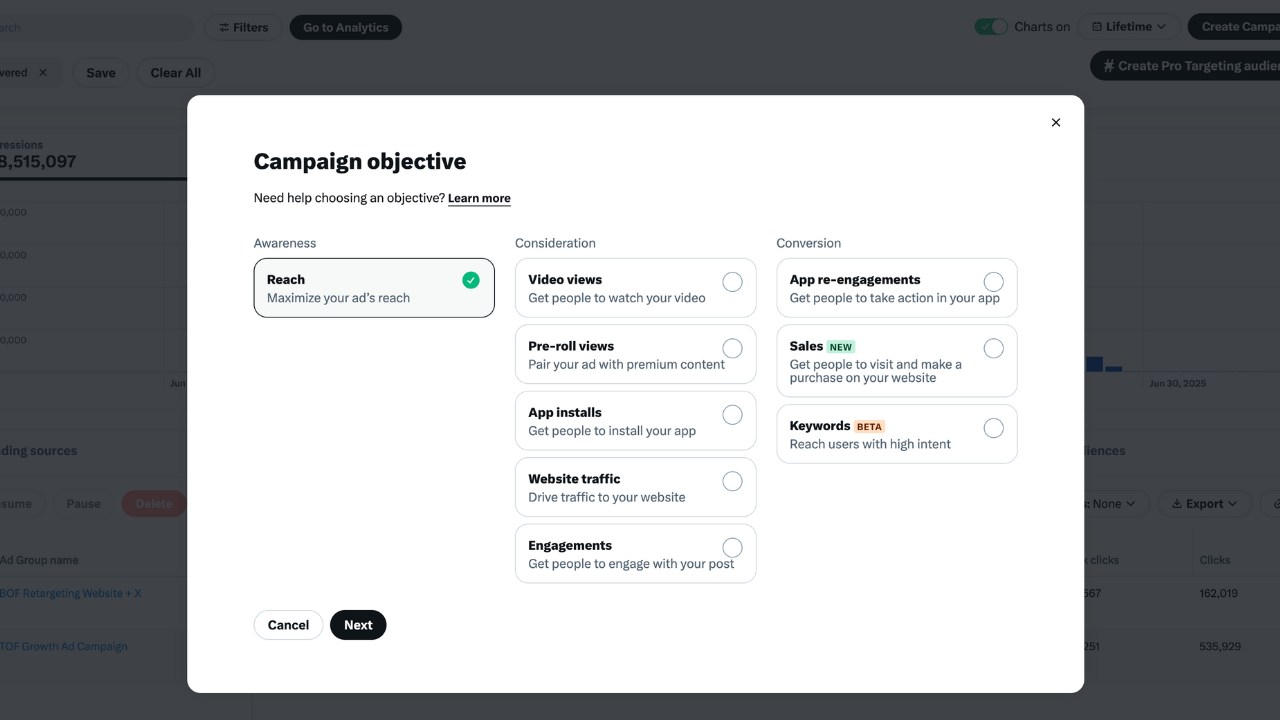The image size is (1280, 720).
Task: Click the green checkmark on the Reach objective
Action: coord(471,280)
